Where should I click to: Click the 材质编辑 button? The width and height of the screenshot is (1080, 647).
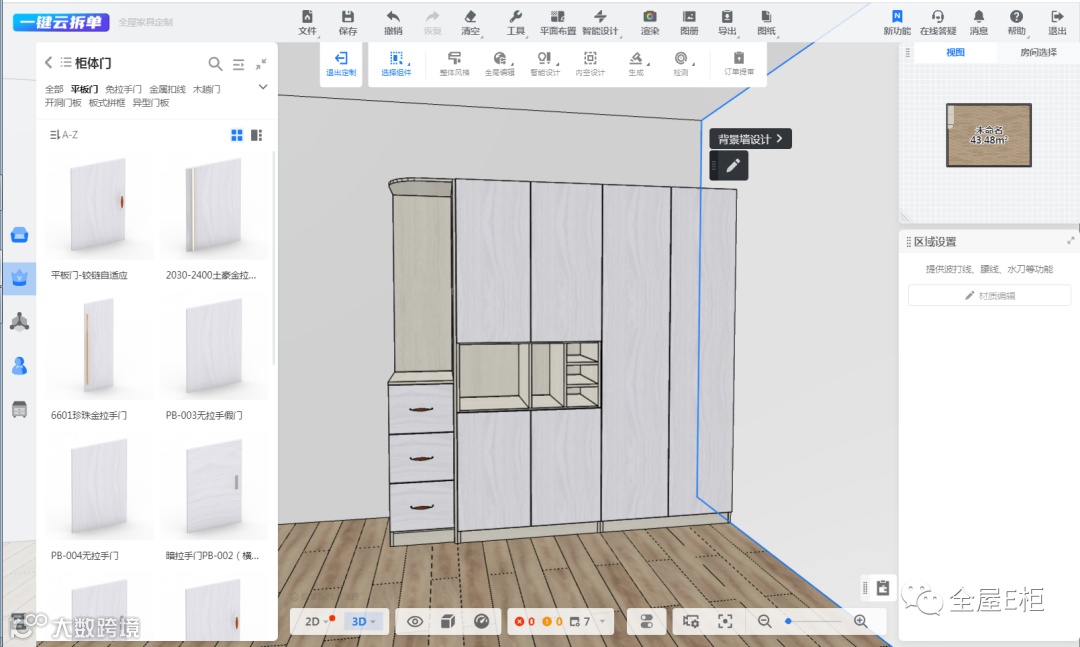pos(989,295)
